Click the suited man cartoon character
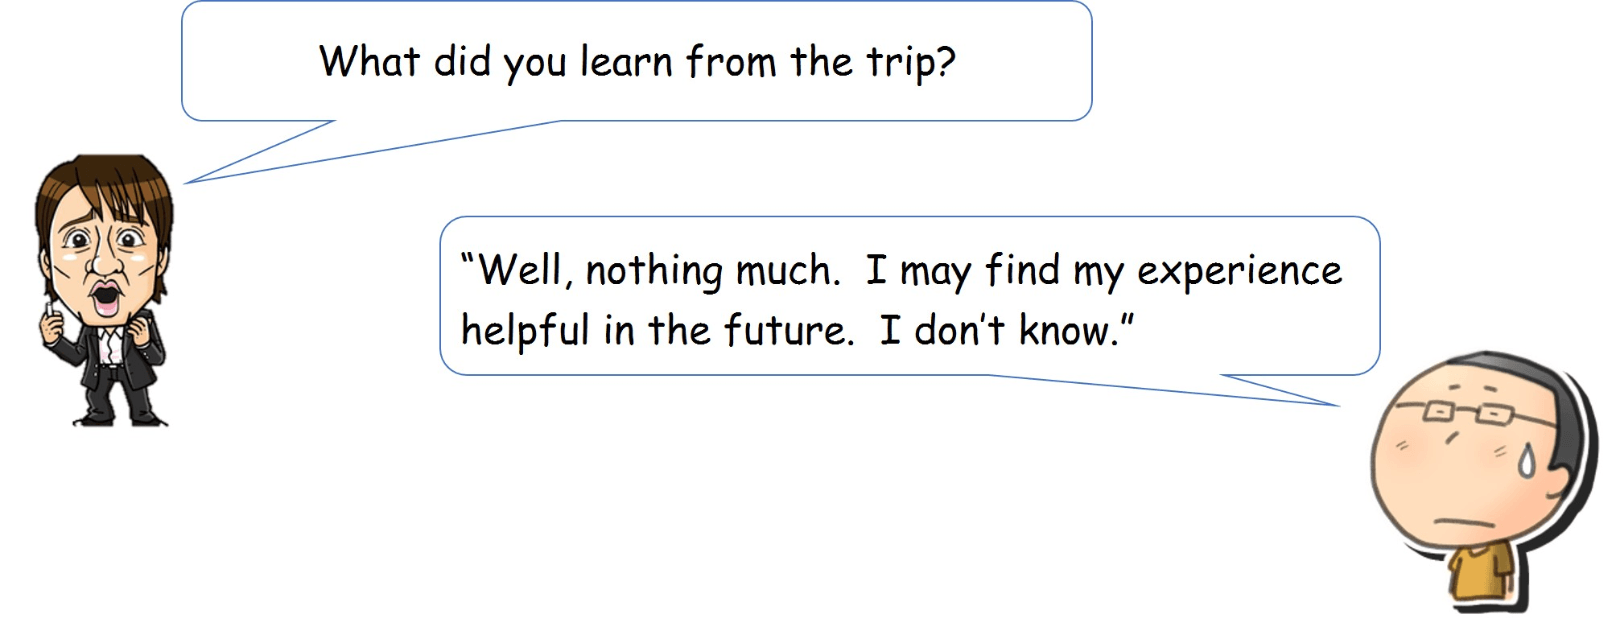Screen dimensions: 1609x621 (x=104, y=290)
